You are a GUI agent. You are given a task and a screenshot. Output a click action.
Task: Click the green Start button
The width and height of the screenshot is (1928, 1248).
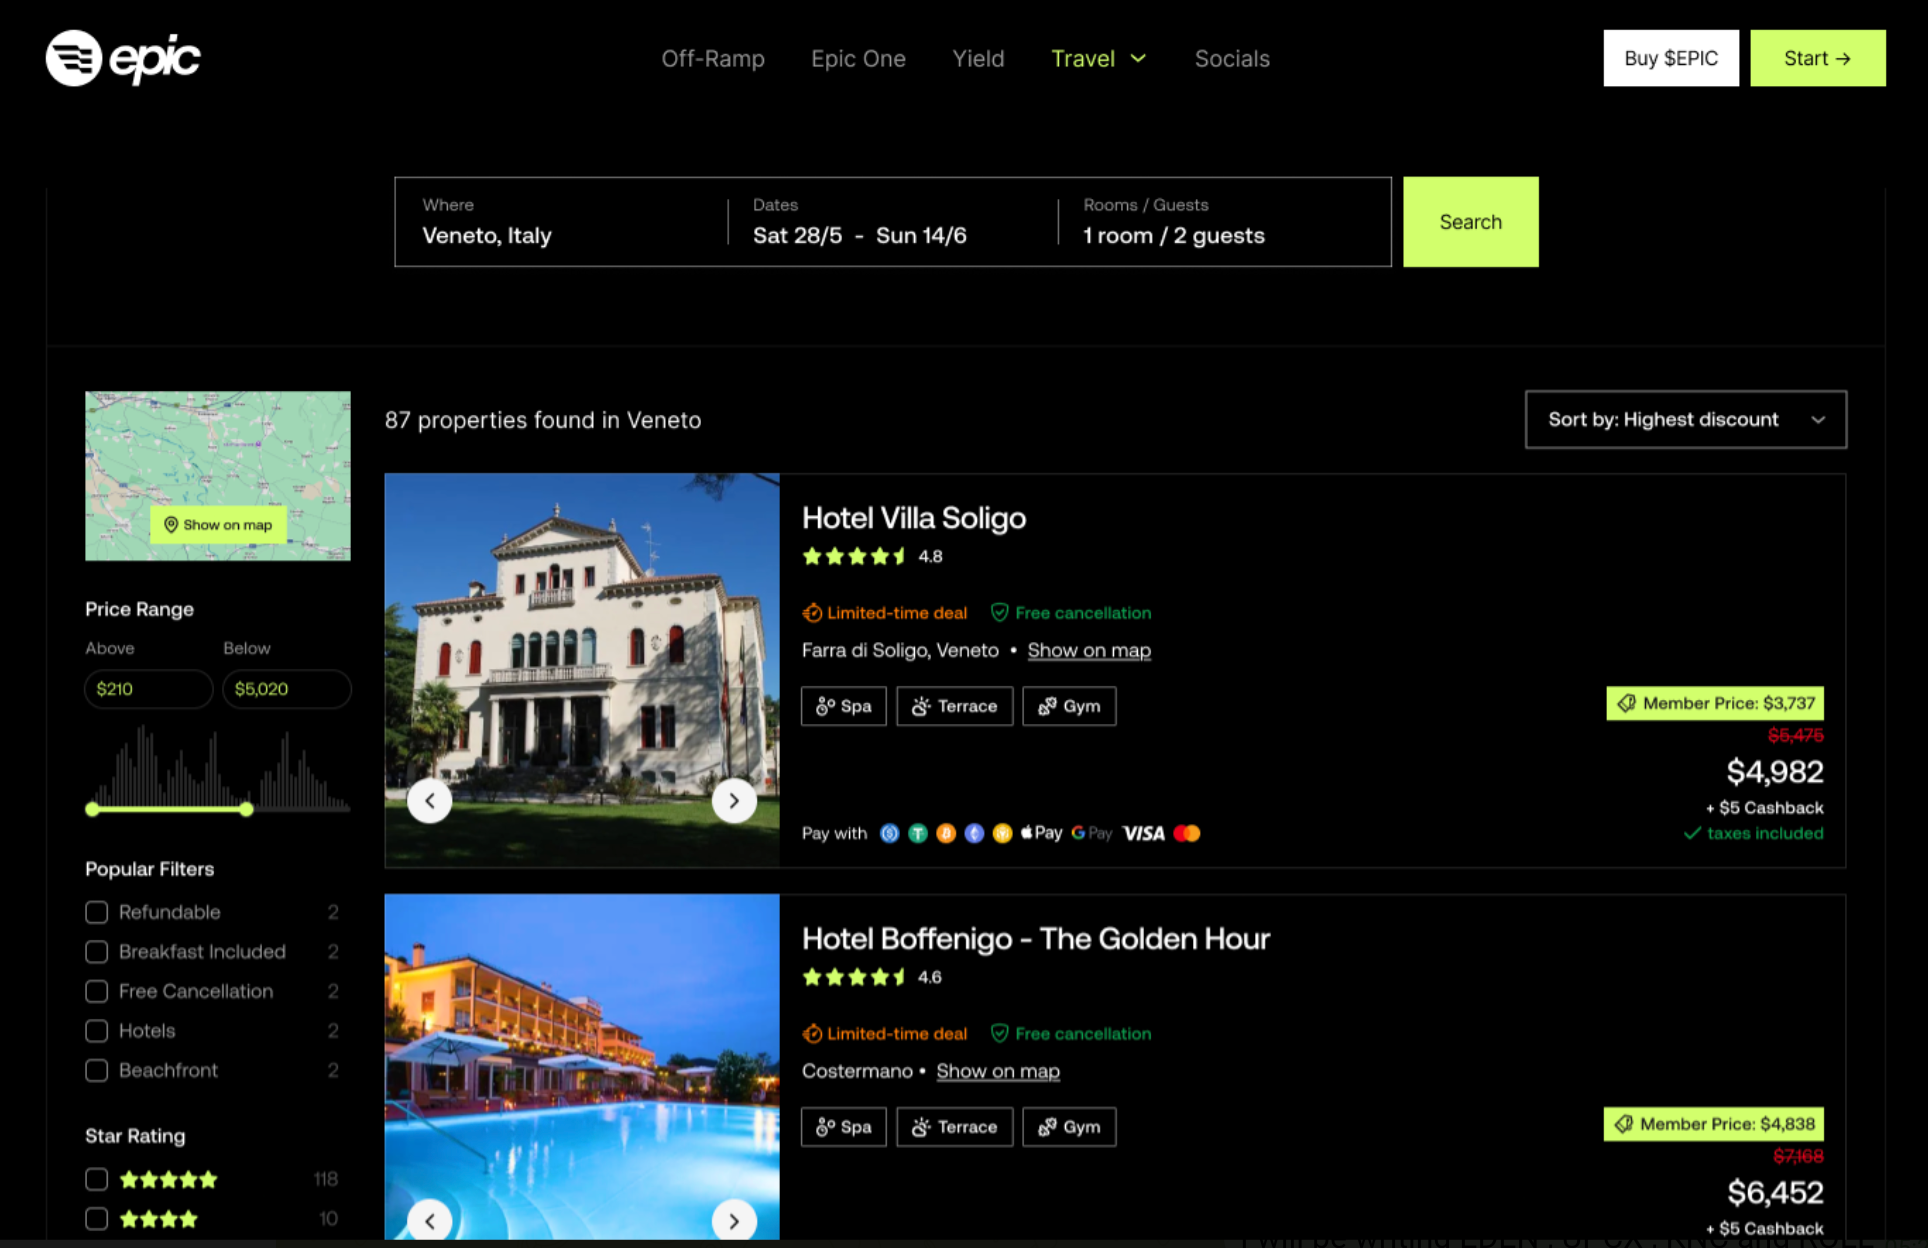(x=1818, y=58)
